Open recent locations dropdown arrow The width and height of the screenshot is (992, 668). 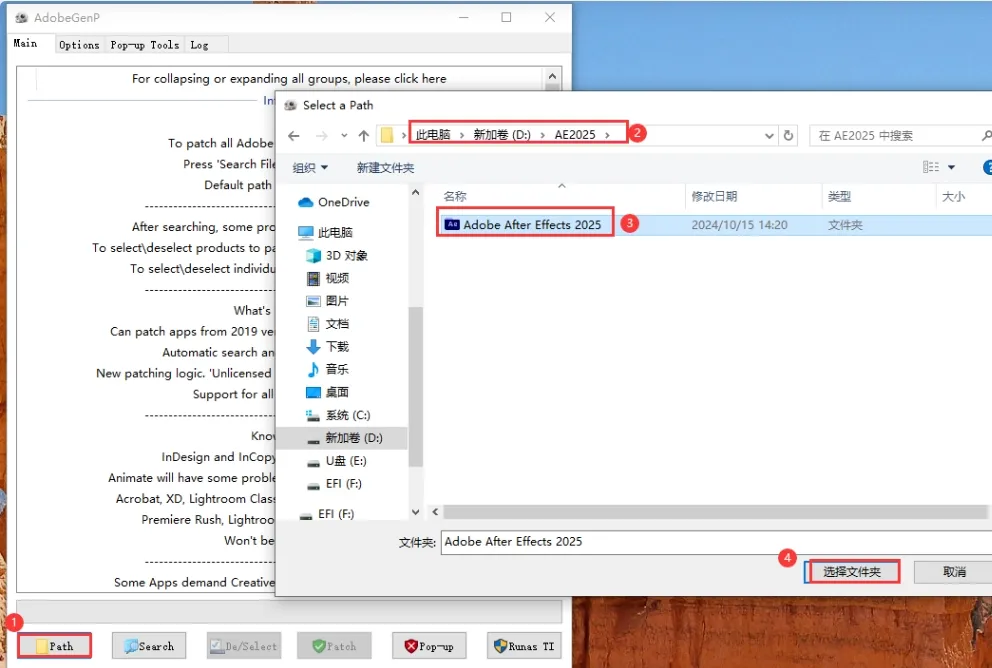coord(344,135)
